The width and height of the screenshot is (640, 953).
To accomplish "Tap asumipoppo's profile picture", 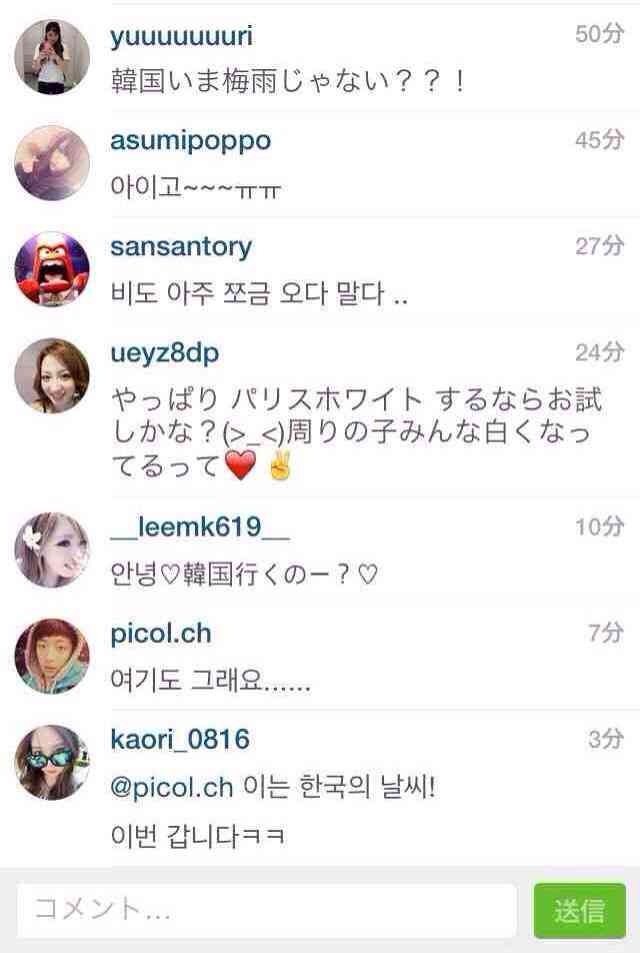I will tap(52, 163).
